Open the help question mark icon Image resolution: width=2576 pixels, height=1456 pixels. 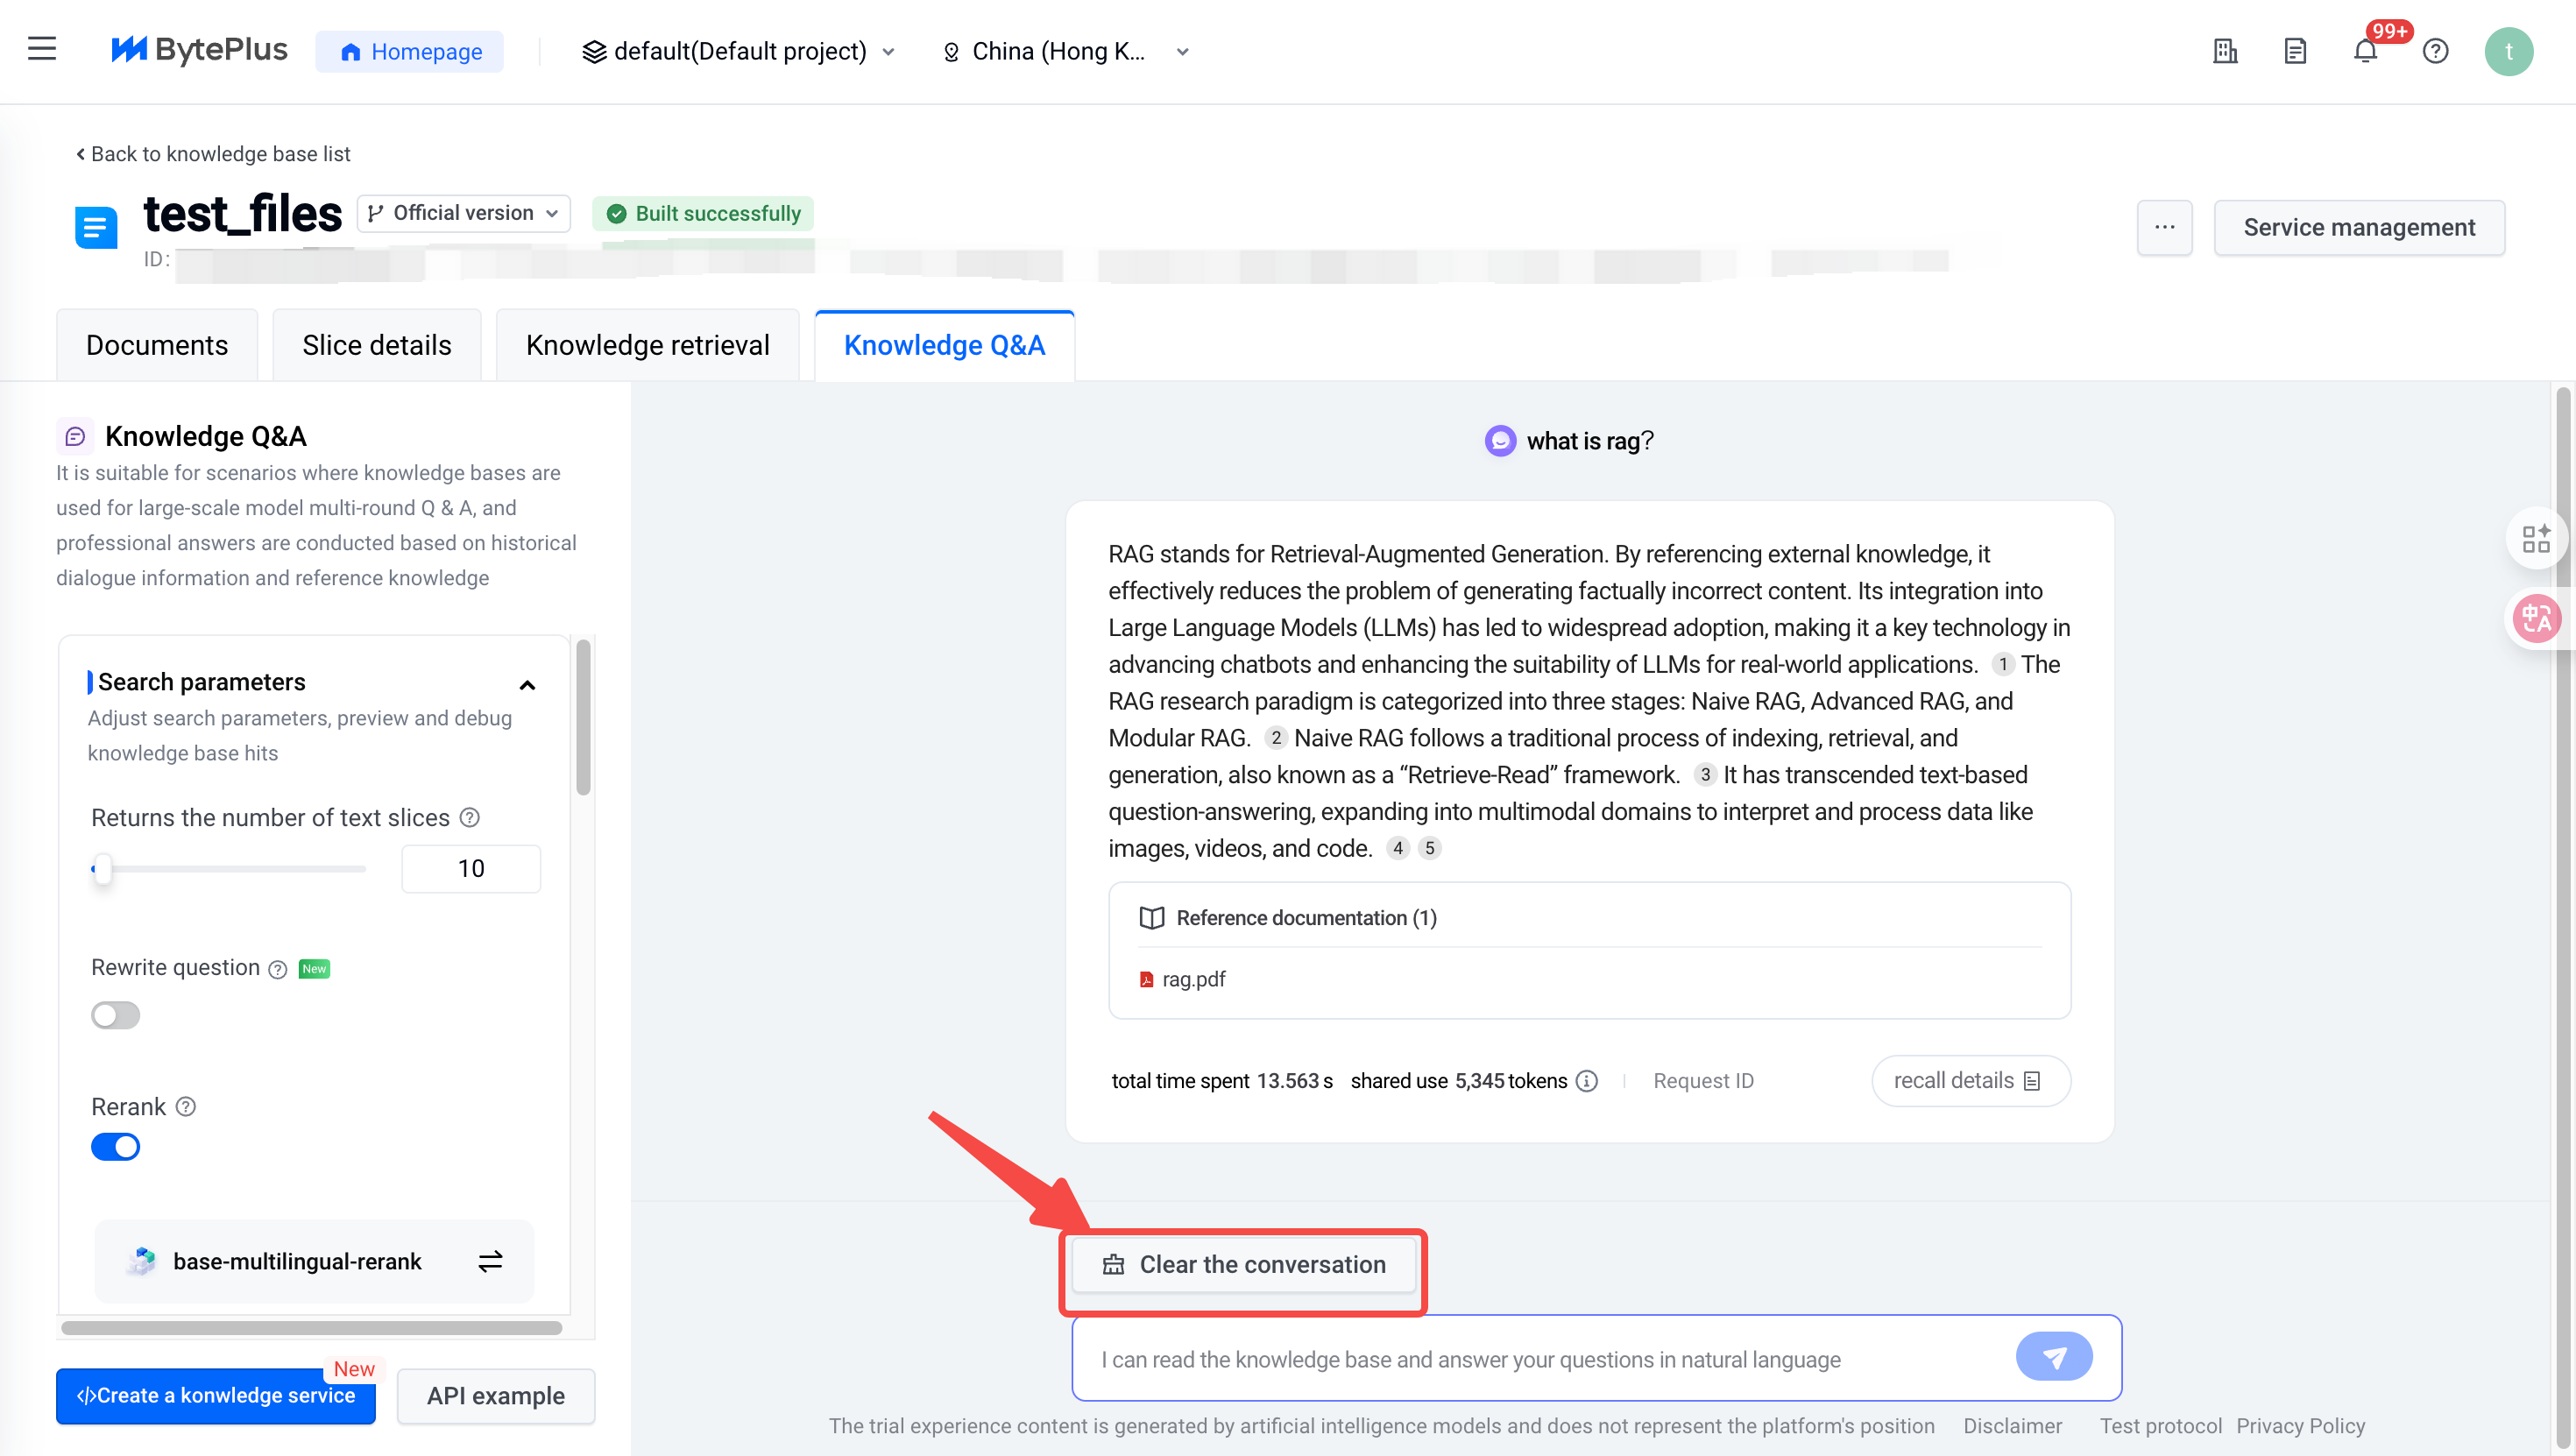point(2435,51)
